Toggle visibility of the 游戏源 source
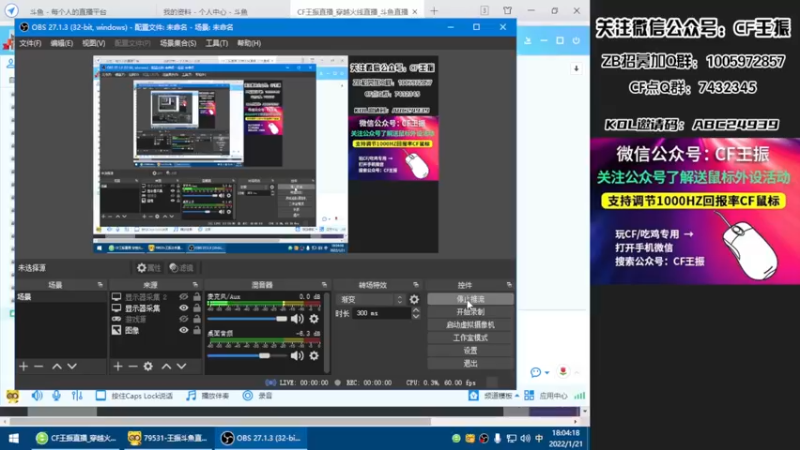 click(183, 319)
